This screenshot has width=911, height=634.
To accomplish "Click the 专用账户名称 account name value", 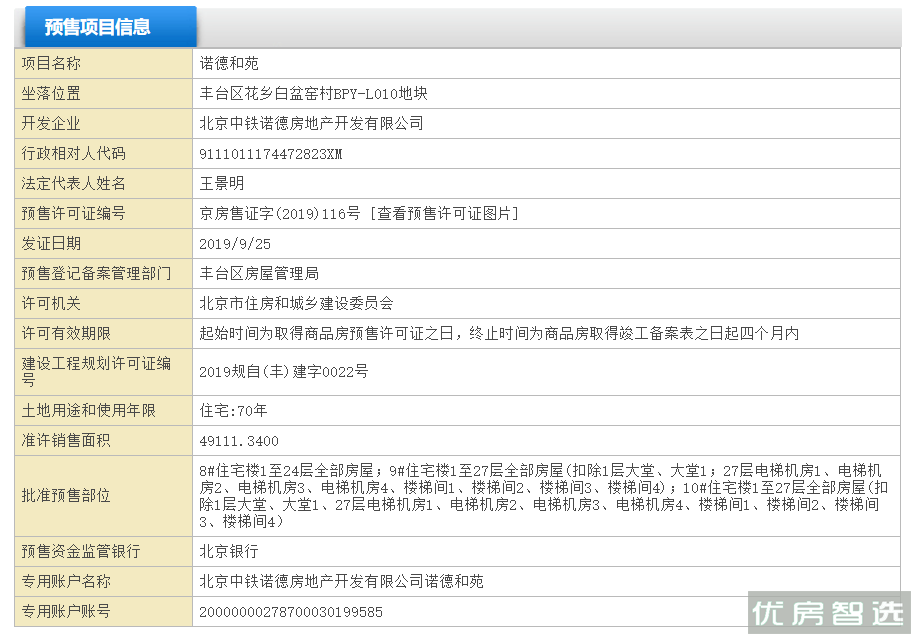I will click(341, 581).
